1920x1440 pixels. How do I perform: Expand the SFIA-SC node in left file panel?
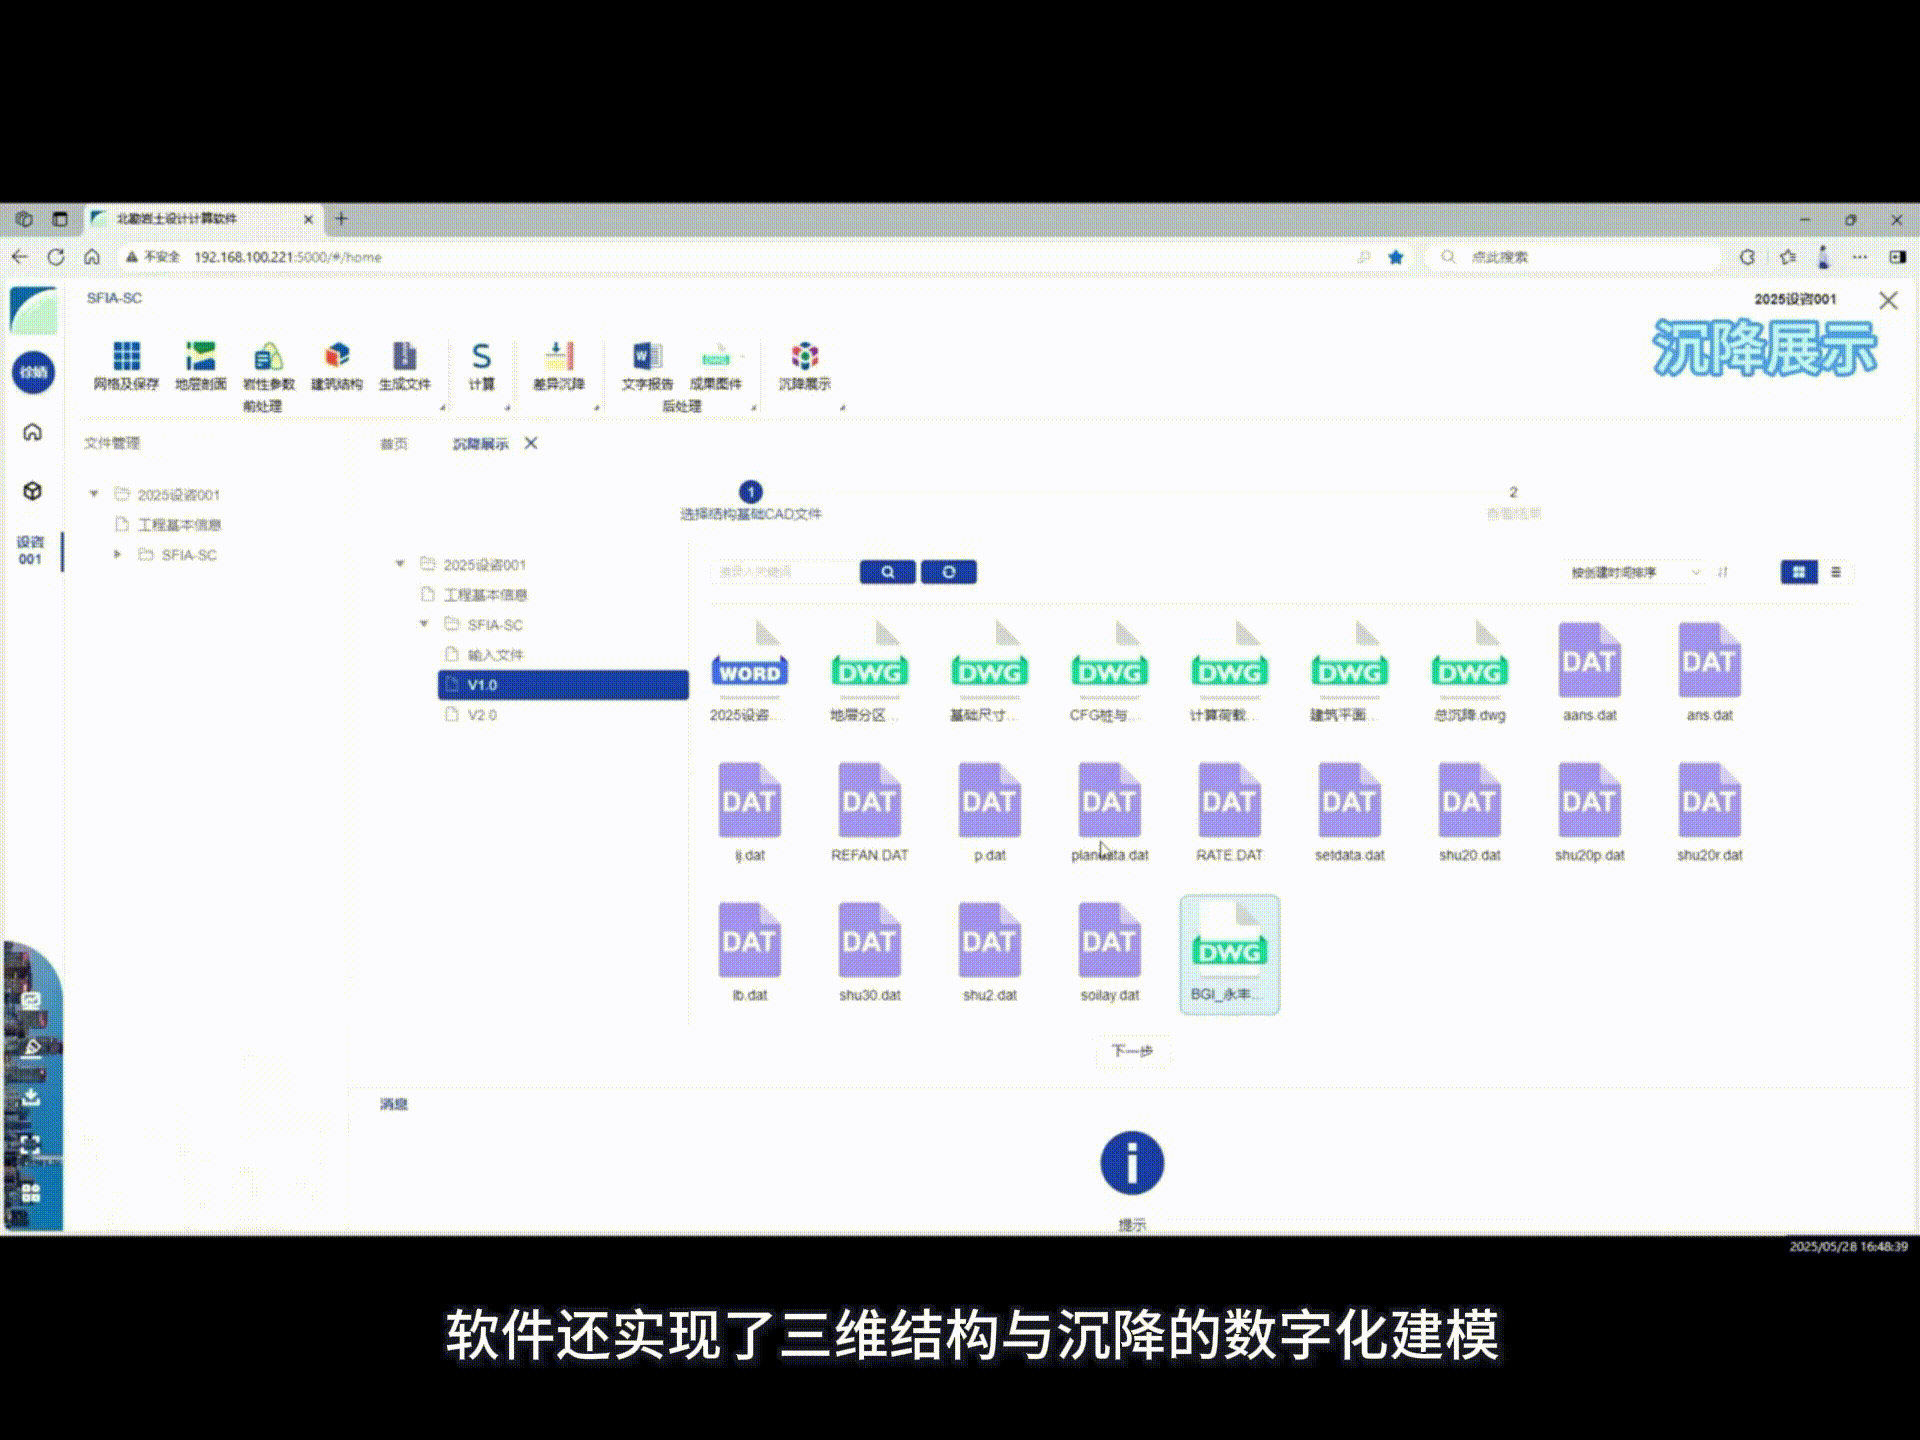tap(117, 555)
